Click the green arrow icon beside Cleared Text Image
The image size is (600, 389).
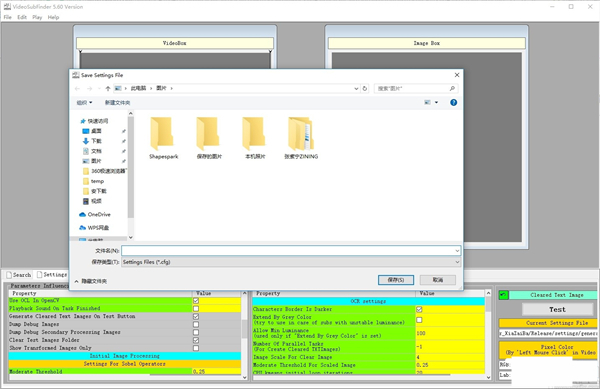coord(504,295)
